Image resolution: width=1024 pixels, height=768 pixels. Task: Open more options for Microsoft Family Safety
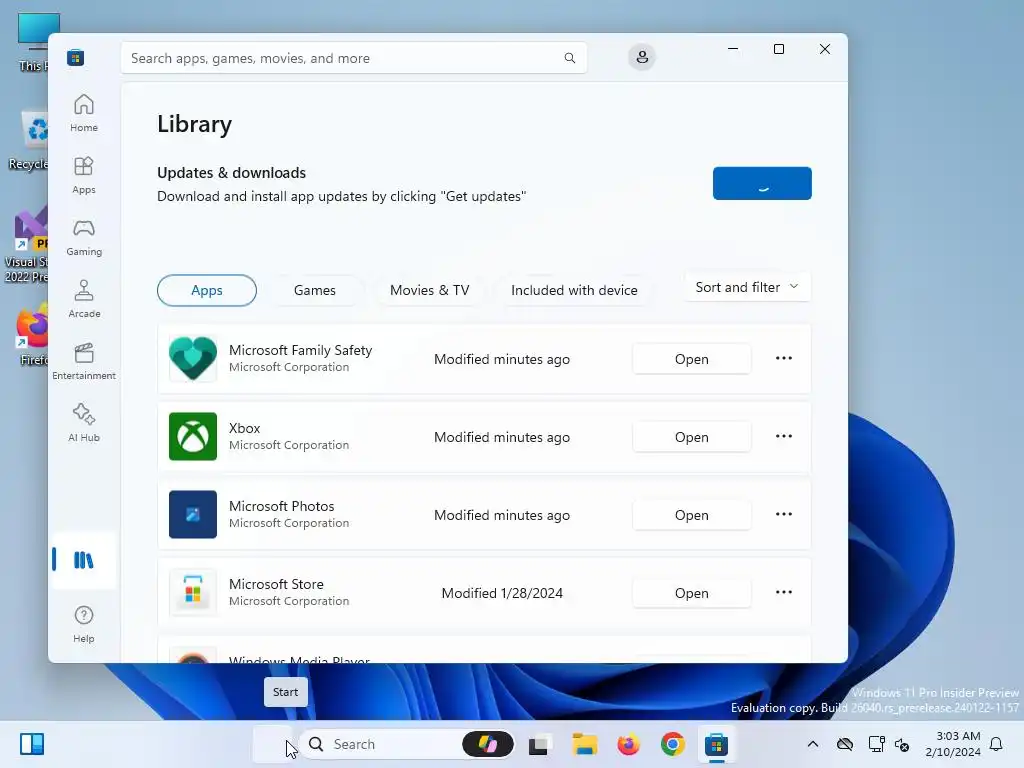[x=784, y=359]
